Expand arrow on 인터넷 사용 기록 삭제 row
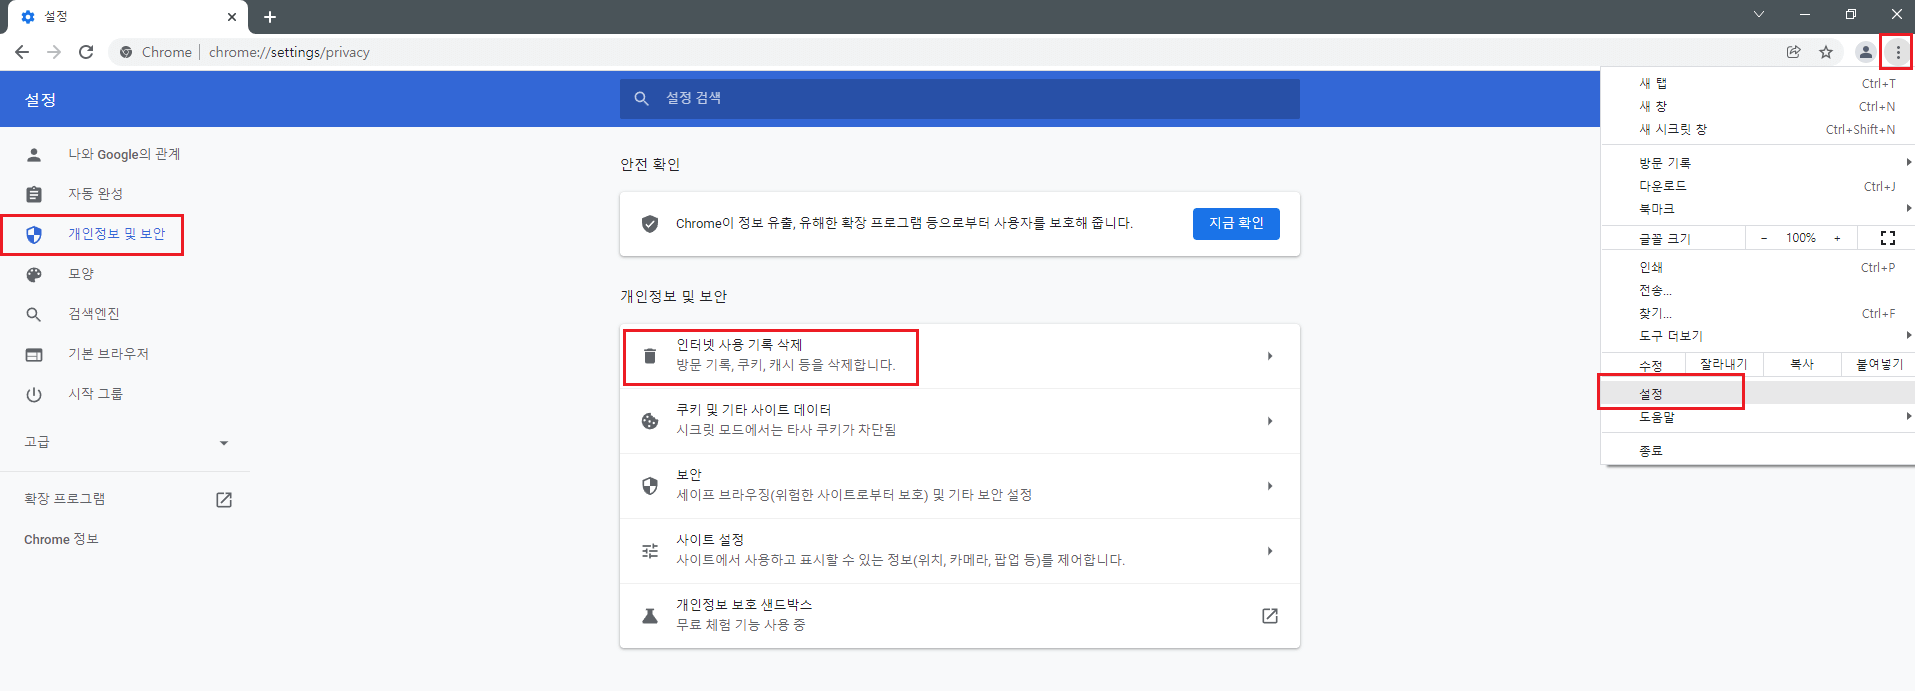 (1270, 356)
